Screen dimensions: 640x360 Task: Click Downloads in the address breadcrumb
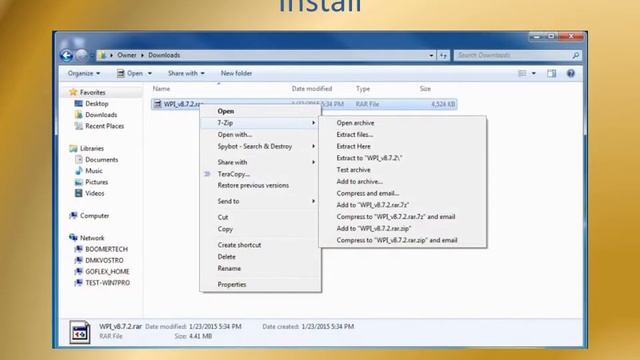(164, 55)
